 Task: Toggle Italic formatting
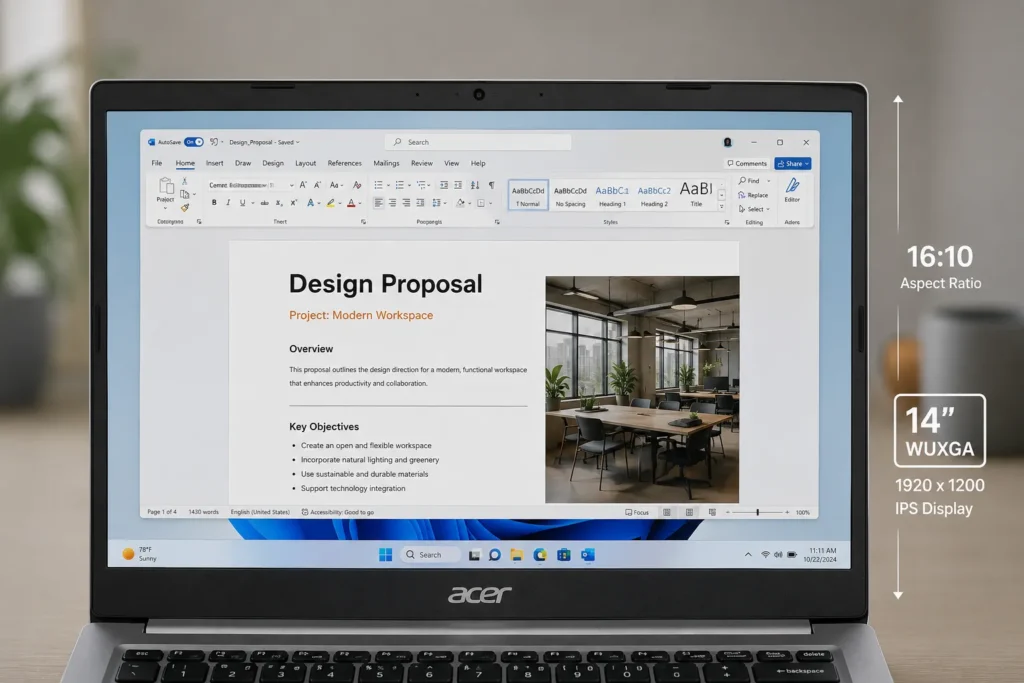pos(228,203)
